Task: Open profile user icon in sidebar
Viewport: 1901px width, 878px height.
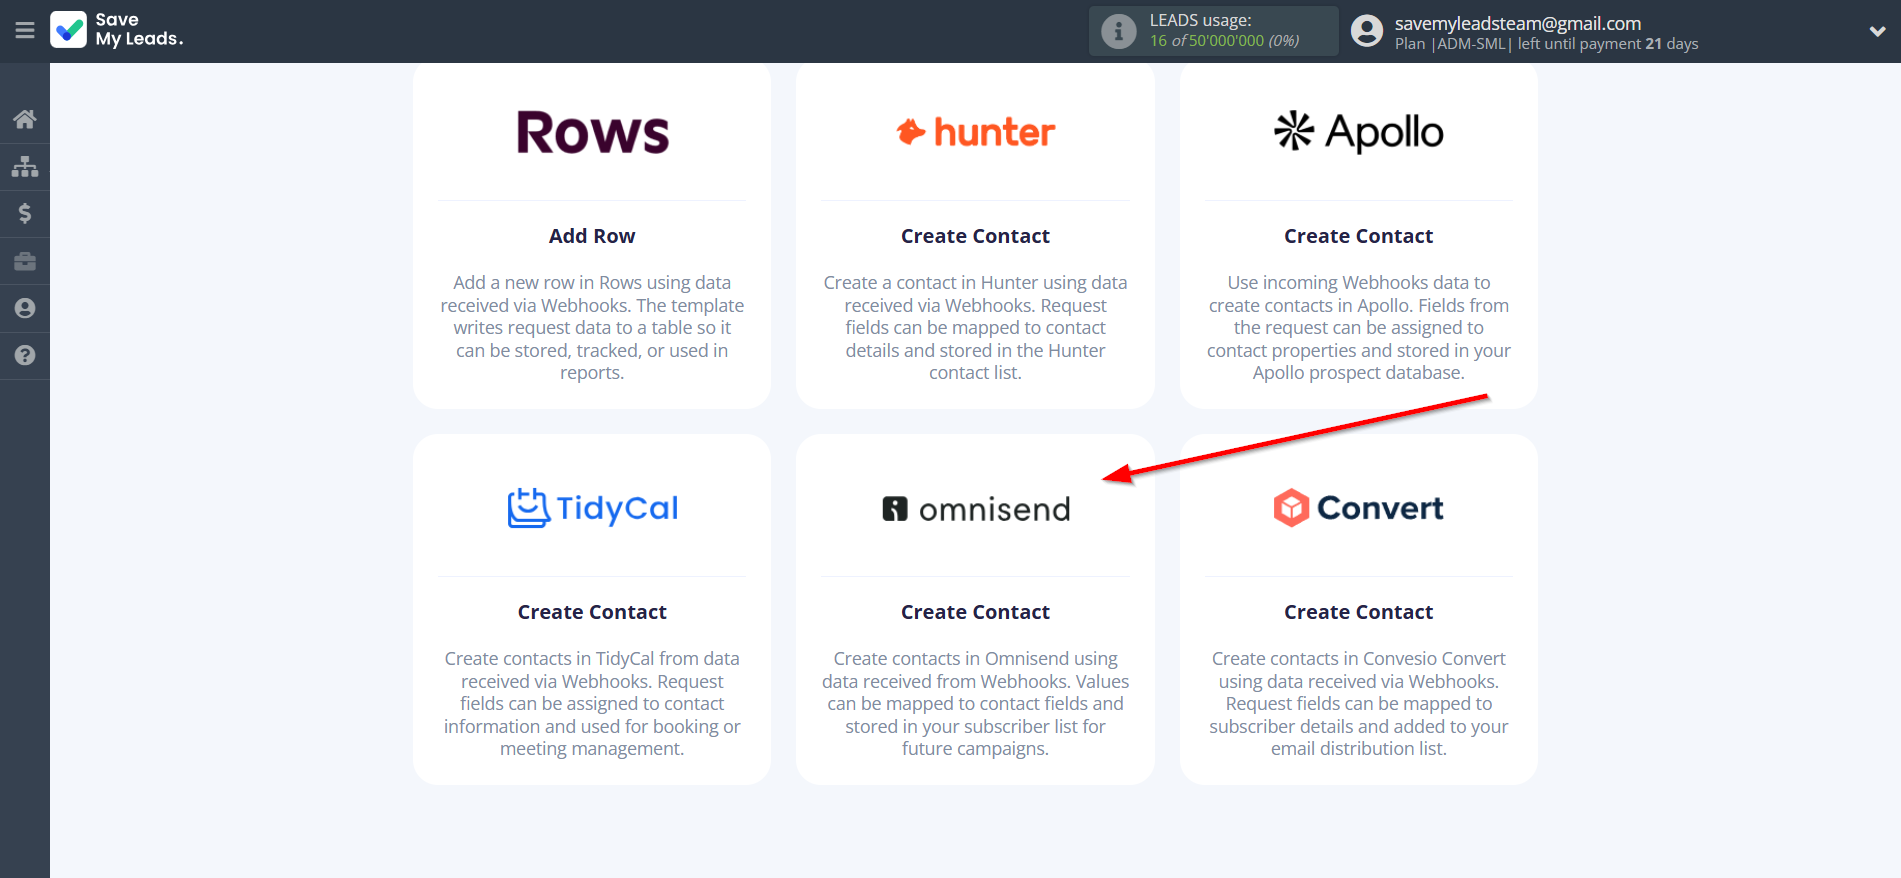Action: [25, 308]
